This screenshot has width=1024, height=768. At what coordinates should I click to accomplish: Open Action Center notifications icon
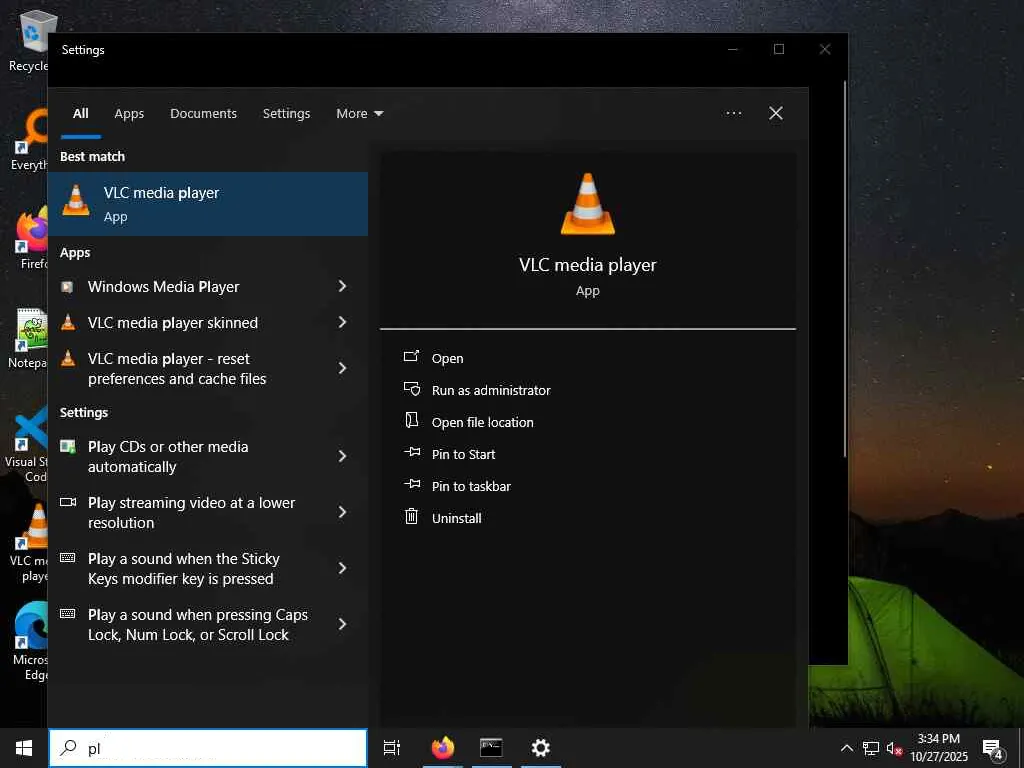(993, 749)
